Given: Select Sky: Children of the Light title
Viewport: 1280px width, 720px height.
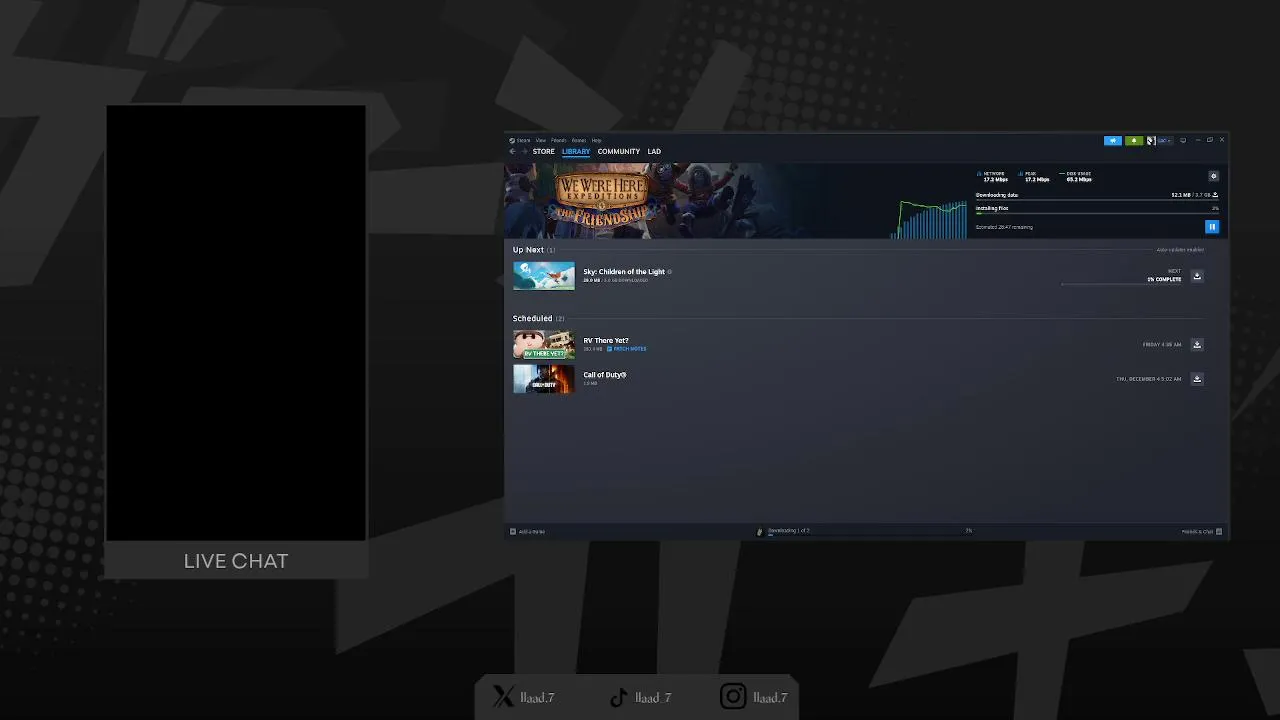Looking at the screenshot, I should tap(624, 271).
